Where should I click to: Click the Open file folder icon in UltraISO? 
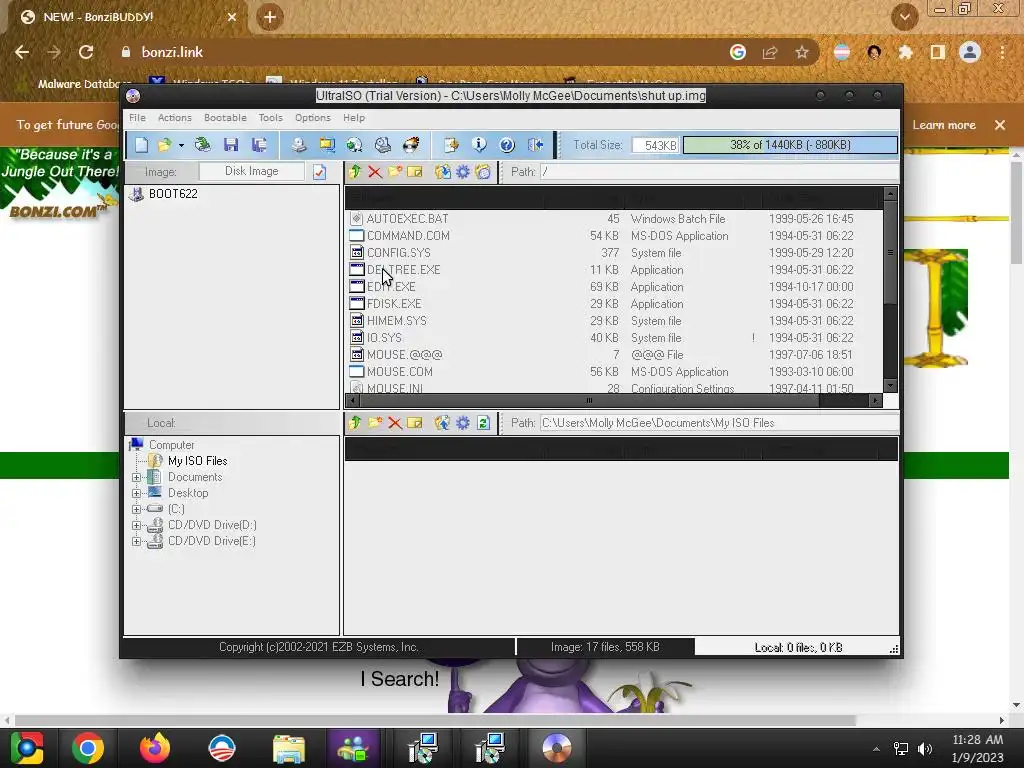165,145
